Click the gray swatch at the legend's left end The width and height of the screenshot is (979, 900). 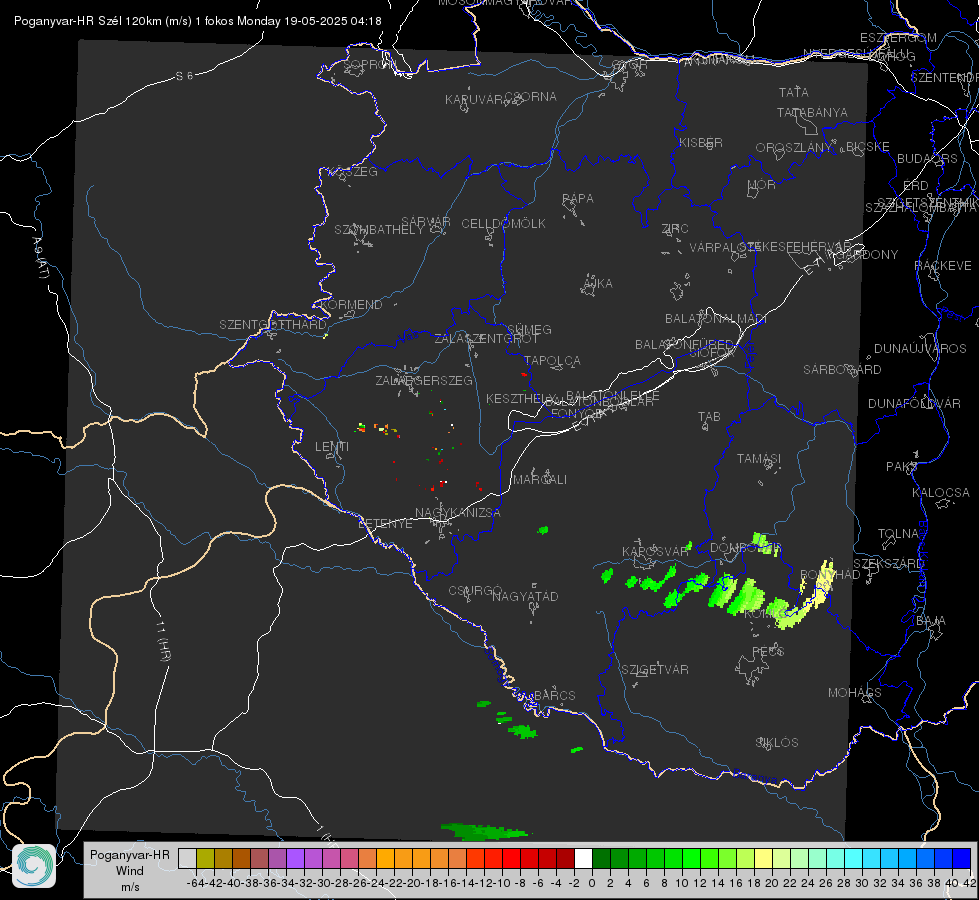click(187, 858)
